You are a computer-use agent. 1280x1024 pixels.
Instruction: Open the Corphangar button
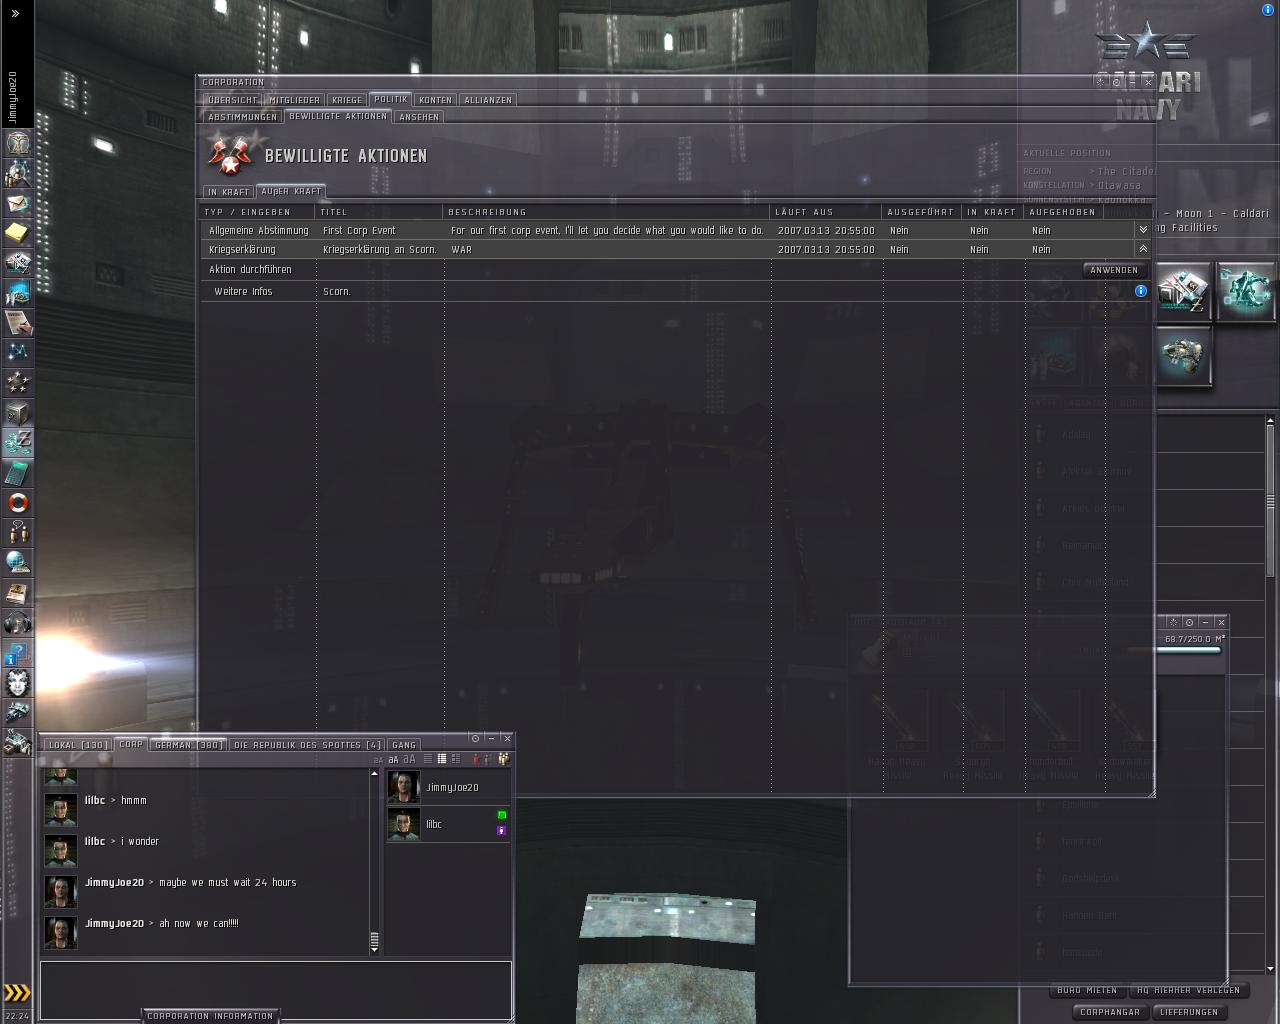tap(1110, 1012)
